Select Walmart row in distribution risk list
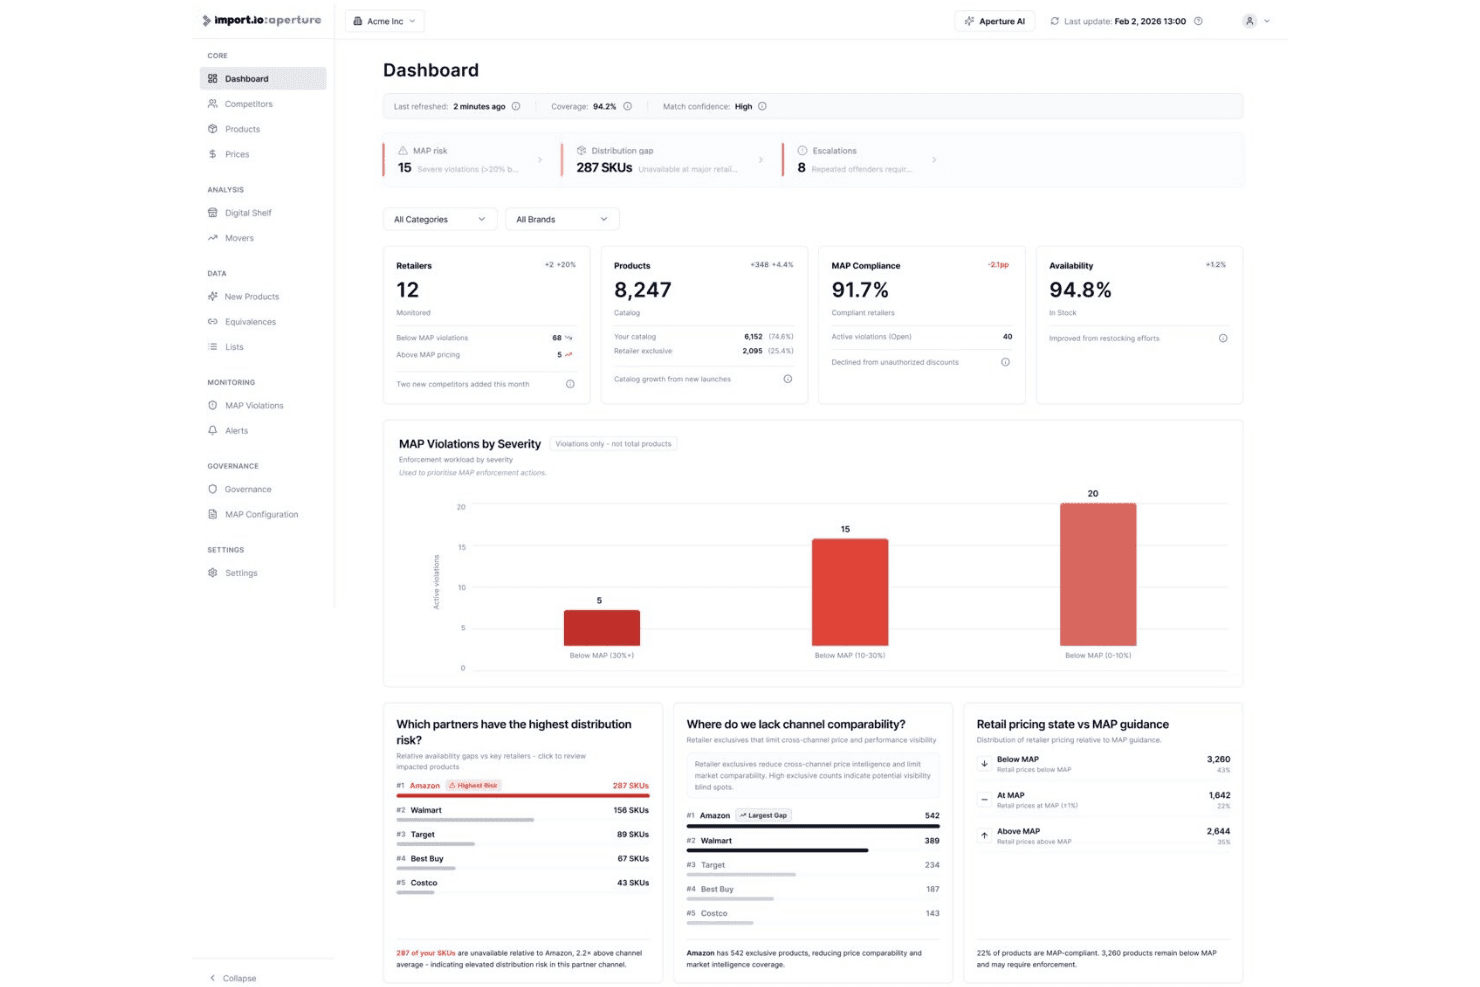 tap(523, 814)
